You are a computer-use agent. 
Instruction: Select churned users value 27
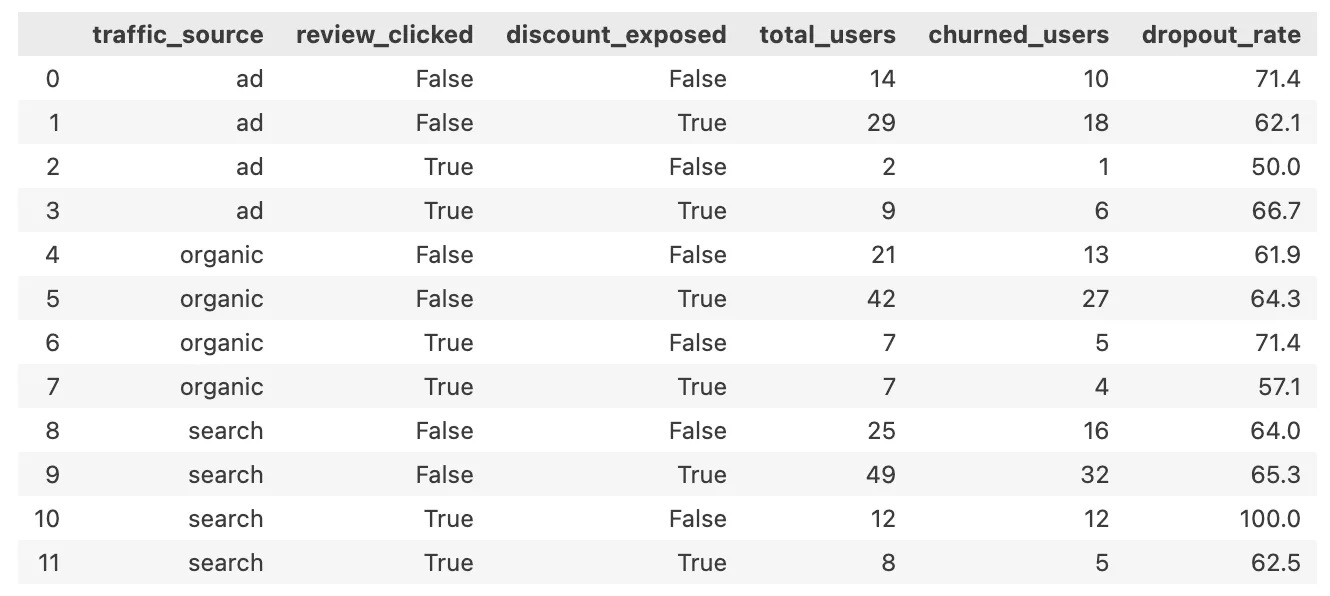pos(1095,299)
